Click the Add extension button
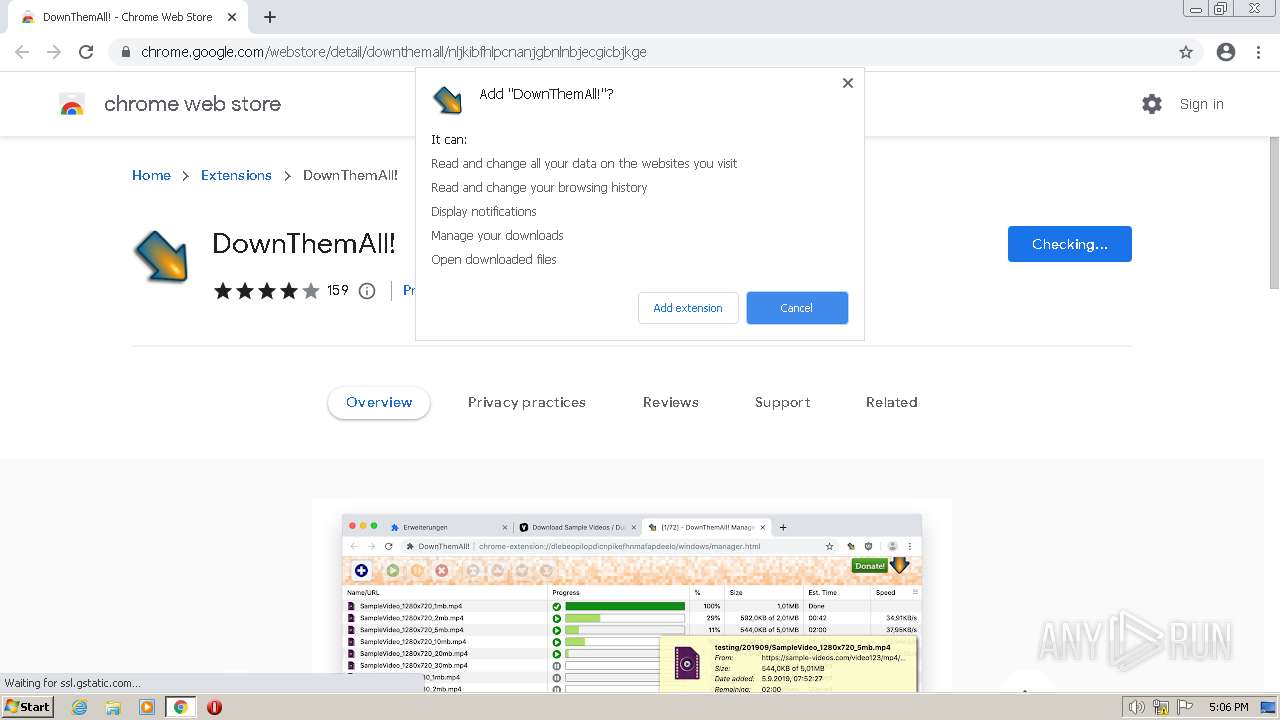Screen dimensions: 1280x720 click(688, 308)
